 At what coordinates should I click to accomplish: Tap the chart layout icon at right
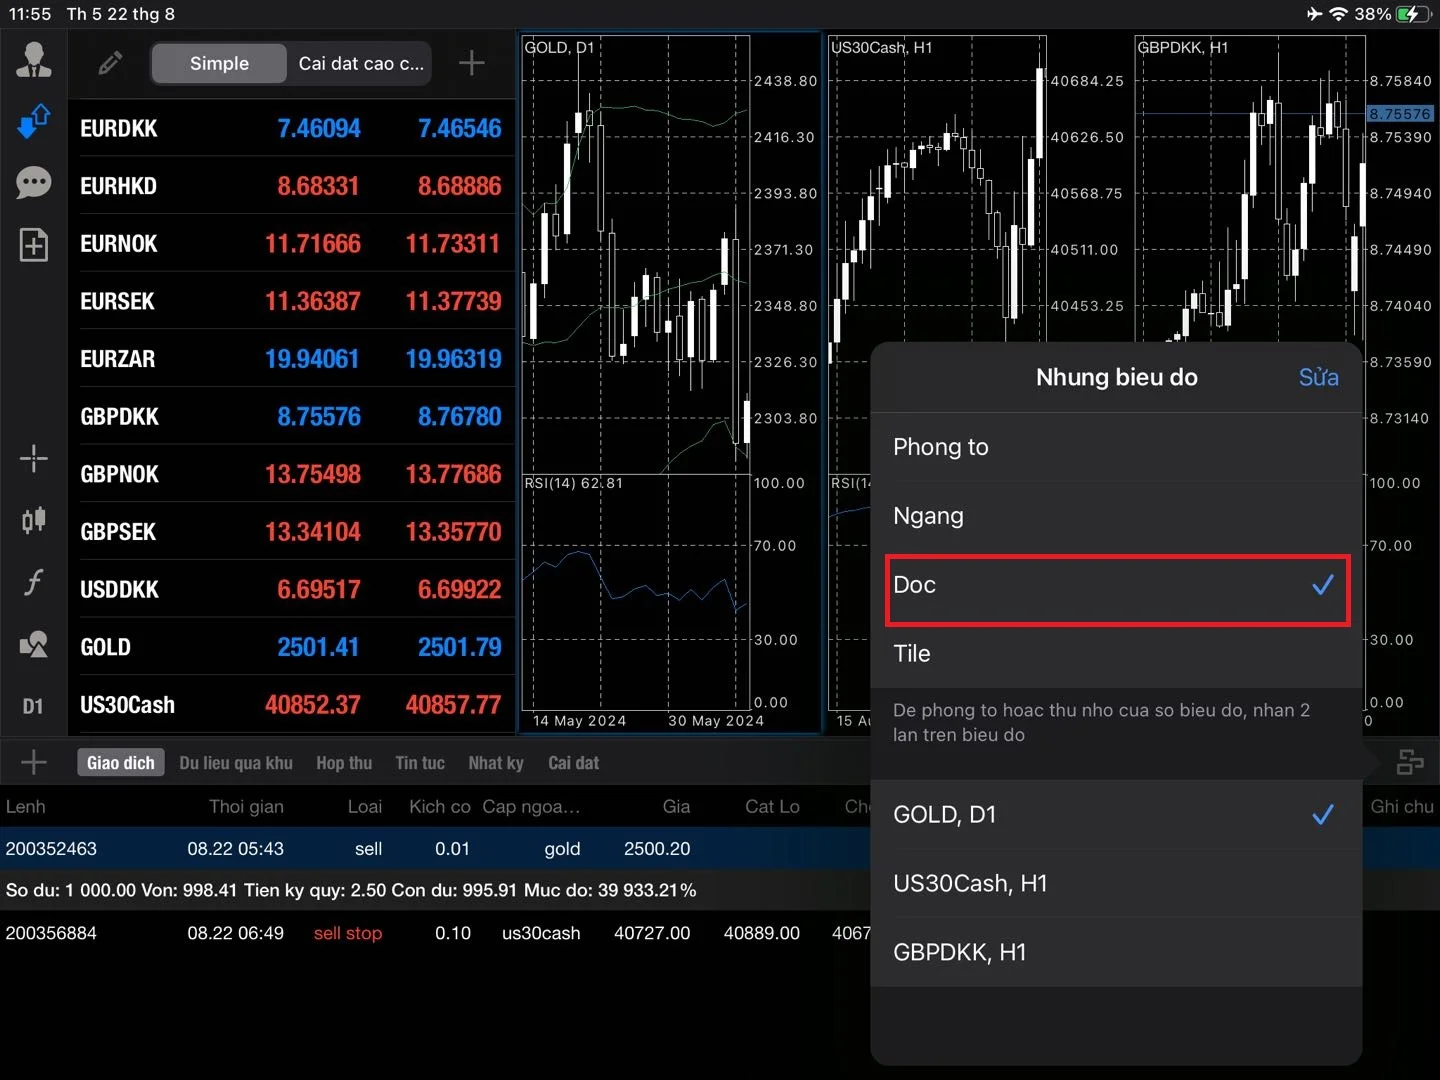(x=1410, y=763)
